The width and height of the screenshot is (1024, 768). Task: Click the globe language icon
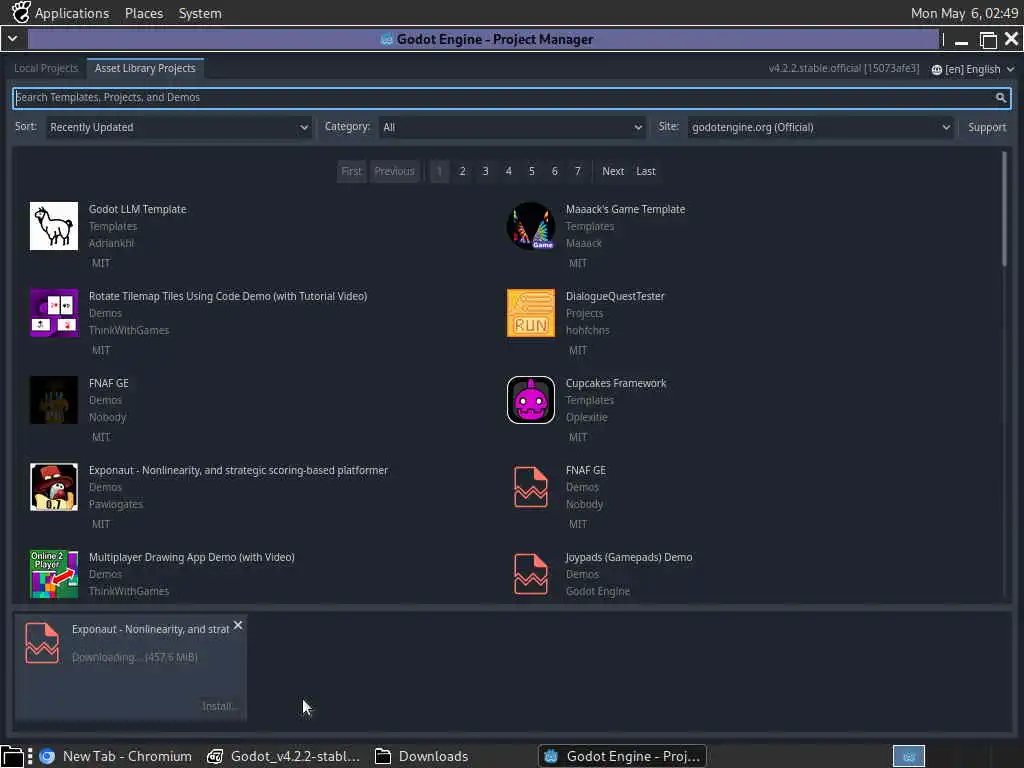click(936, 70)
